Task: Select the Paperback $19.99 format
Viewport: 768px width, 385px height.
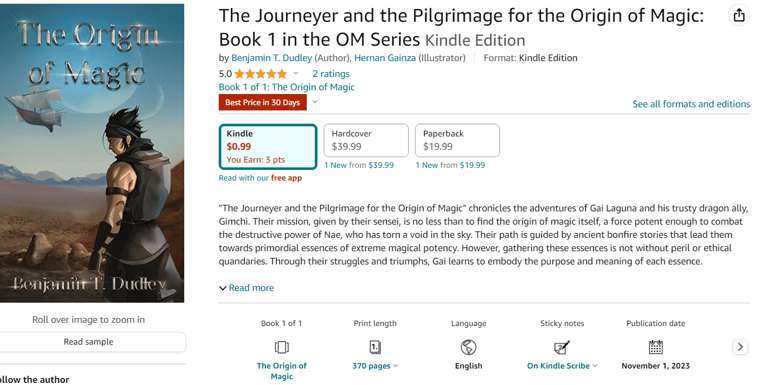Action: [457, 140]
